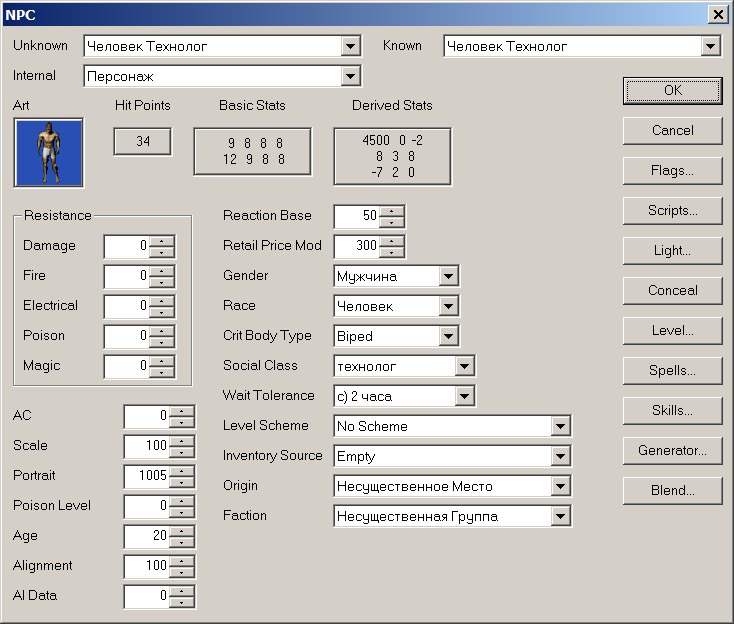Open the Flags dialog
Viewport: 734px width, 624px height.
672,170
